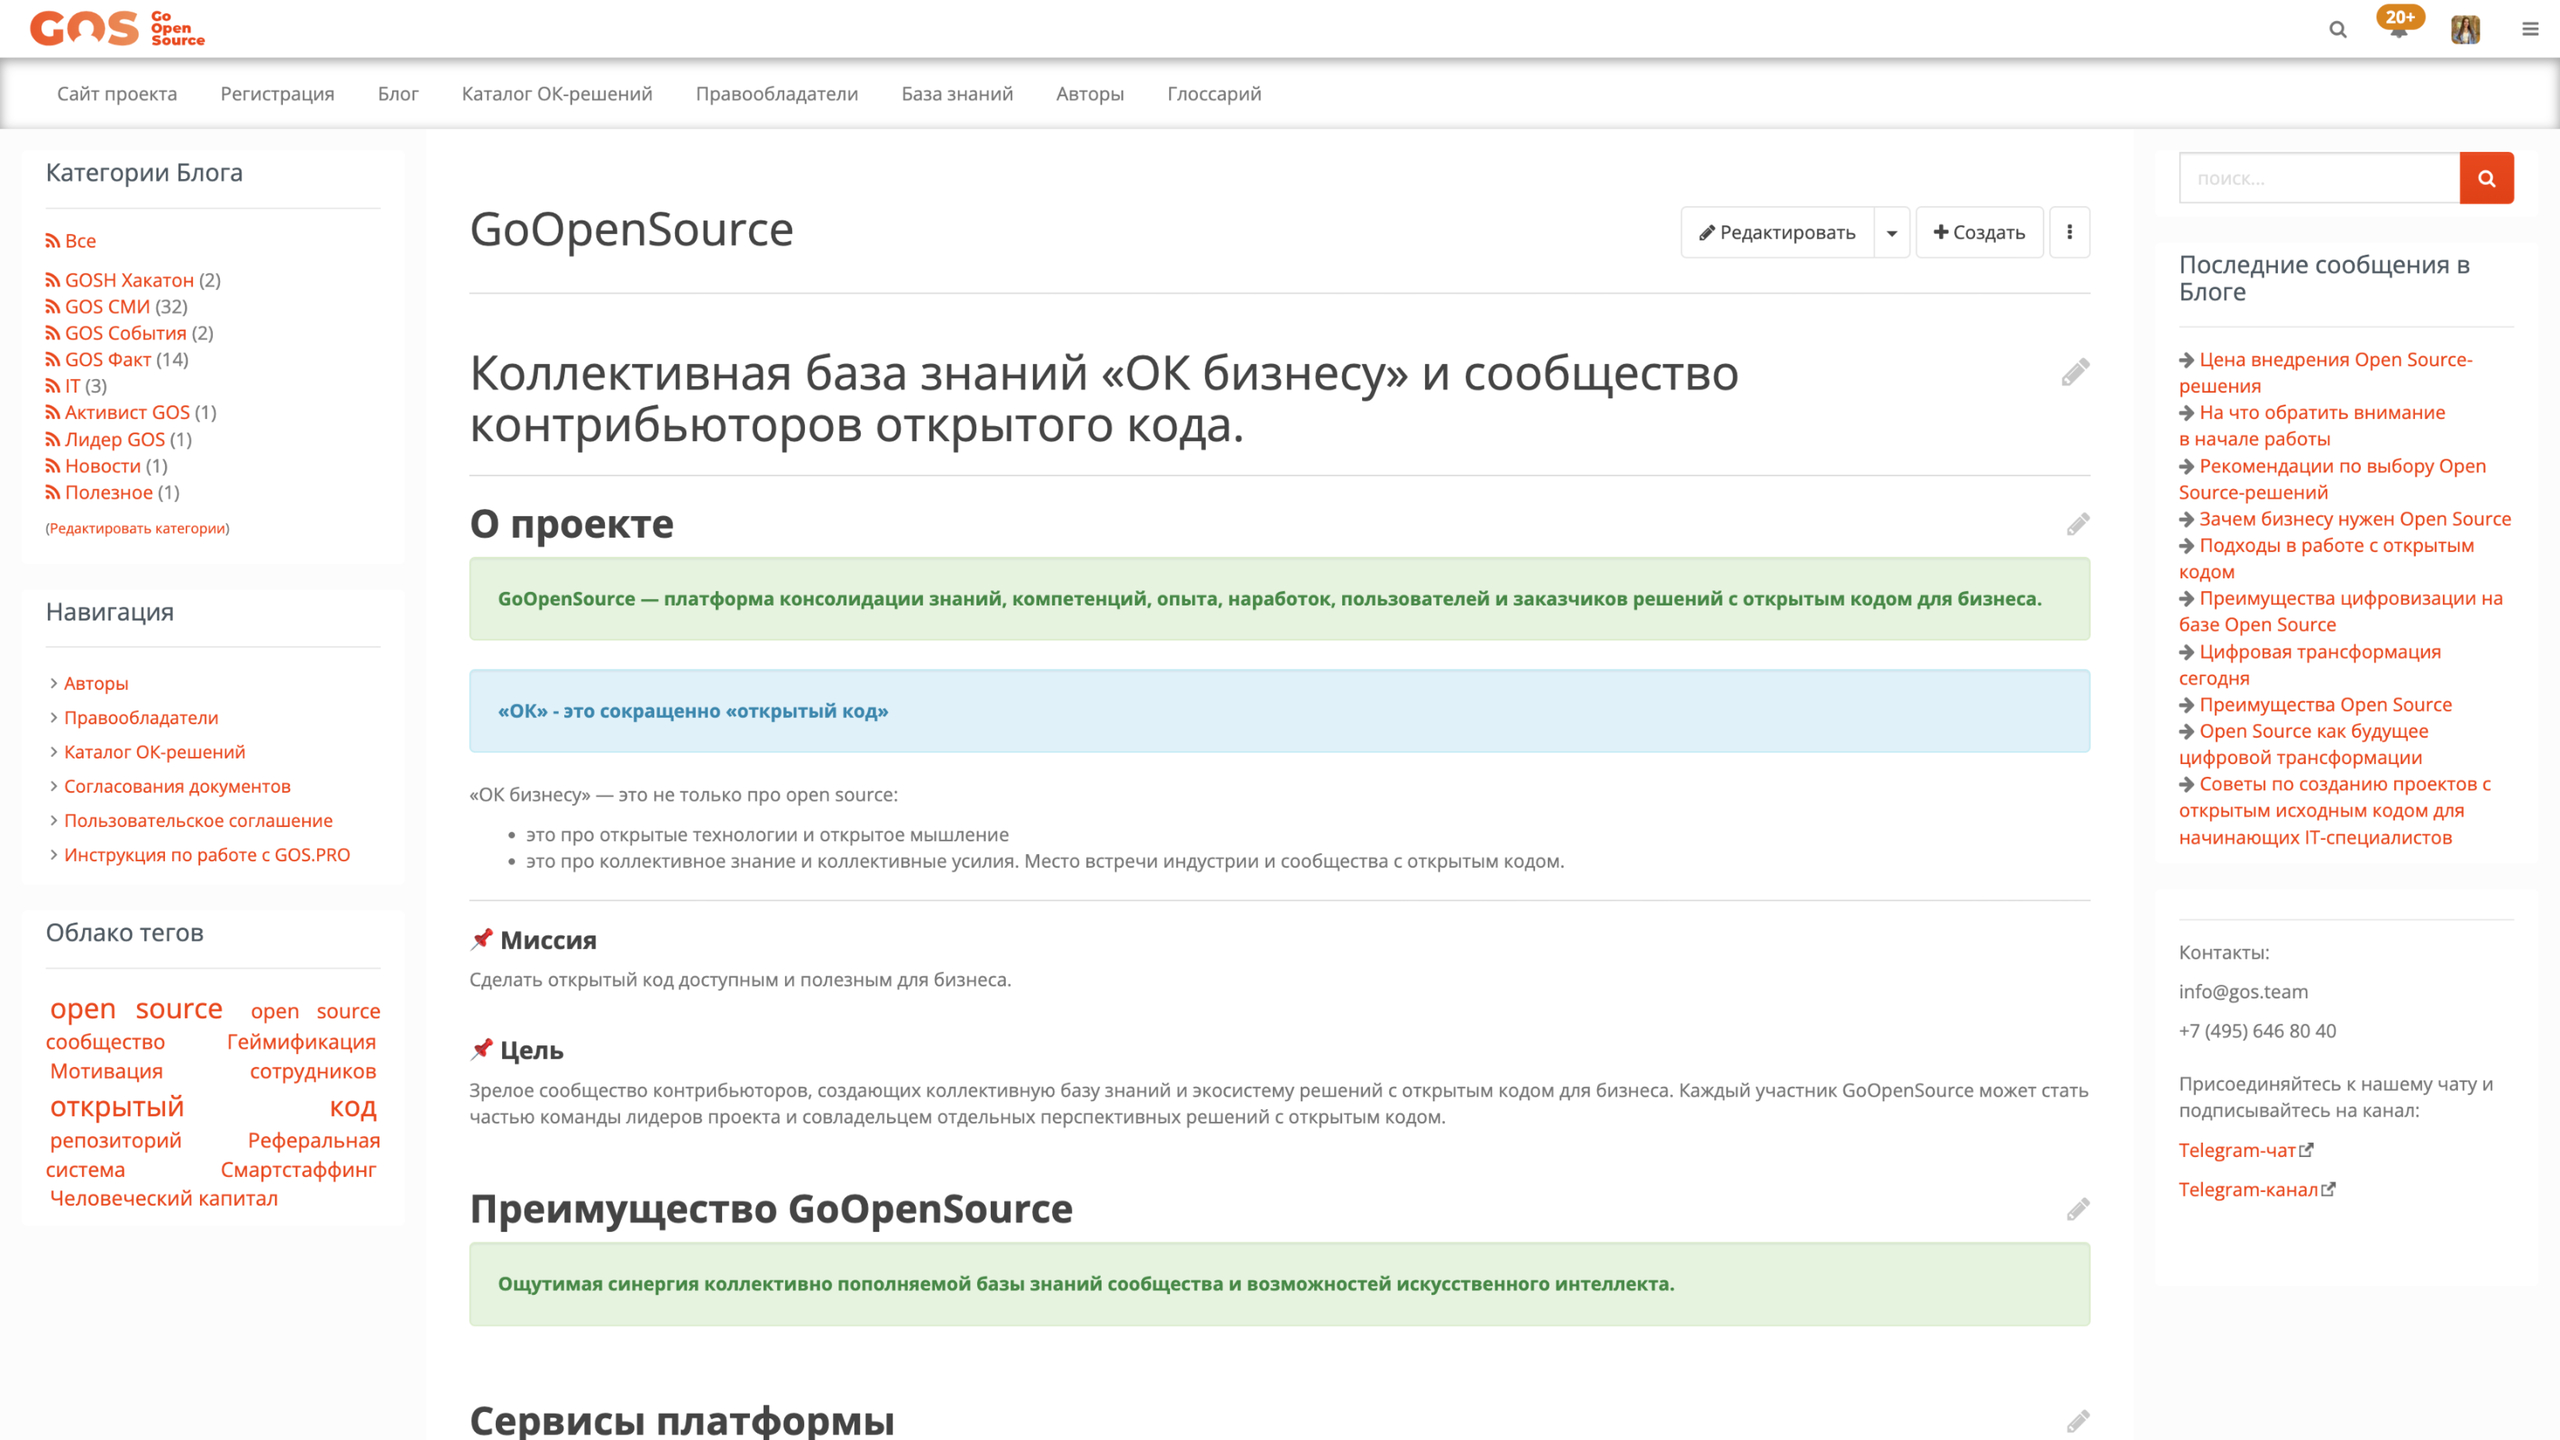This screenshot has width=2560, height=1440.
Task: Click the orange search button in right sidebar
Action: point(2487,177)
